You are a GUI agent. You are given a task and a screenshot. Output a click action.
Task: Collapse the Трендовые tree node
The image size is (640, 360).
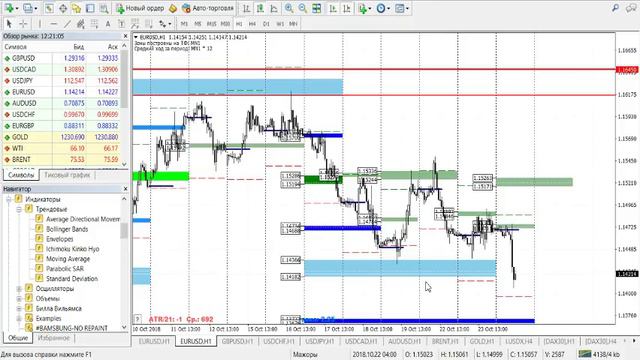coord(19,209)
